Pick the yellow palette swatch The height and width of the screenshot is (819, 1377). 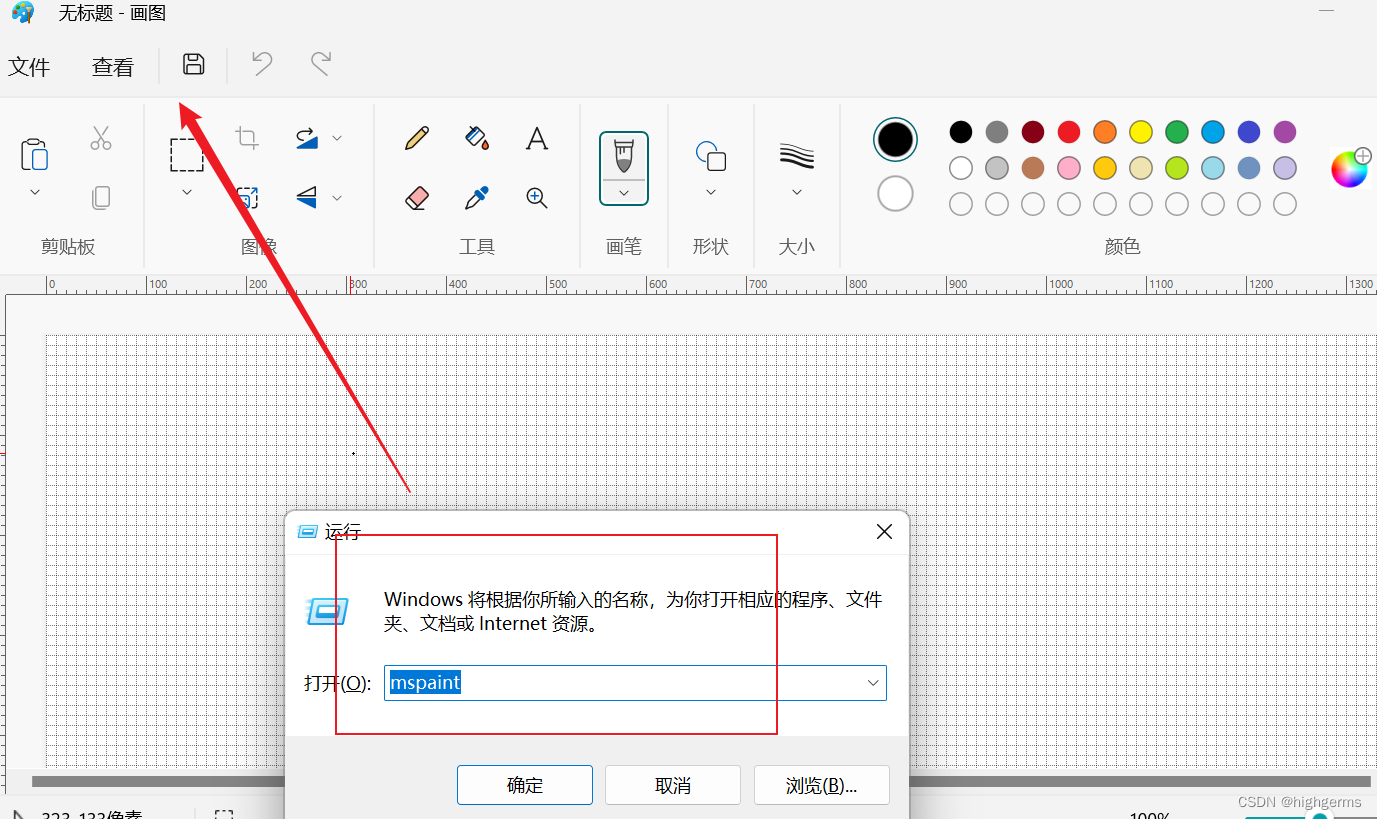[x=1141, y=132]
